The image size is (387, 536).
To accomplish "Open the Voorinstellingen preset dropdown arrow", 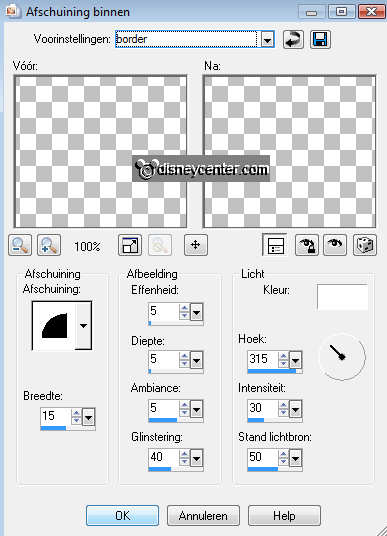I will [x=267, y=40].
